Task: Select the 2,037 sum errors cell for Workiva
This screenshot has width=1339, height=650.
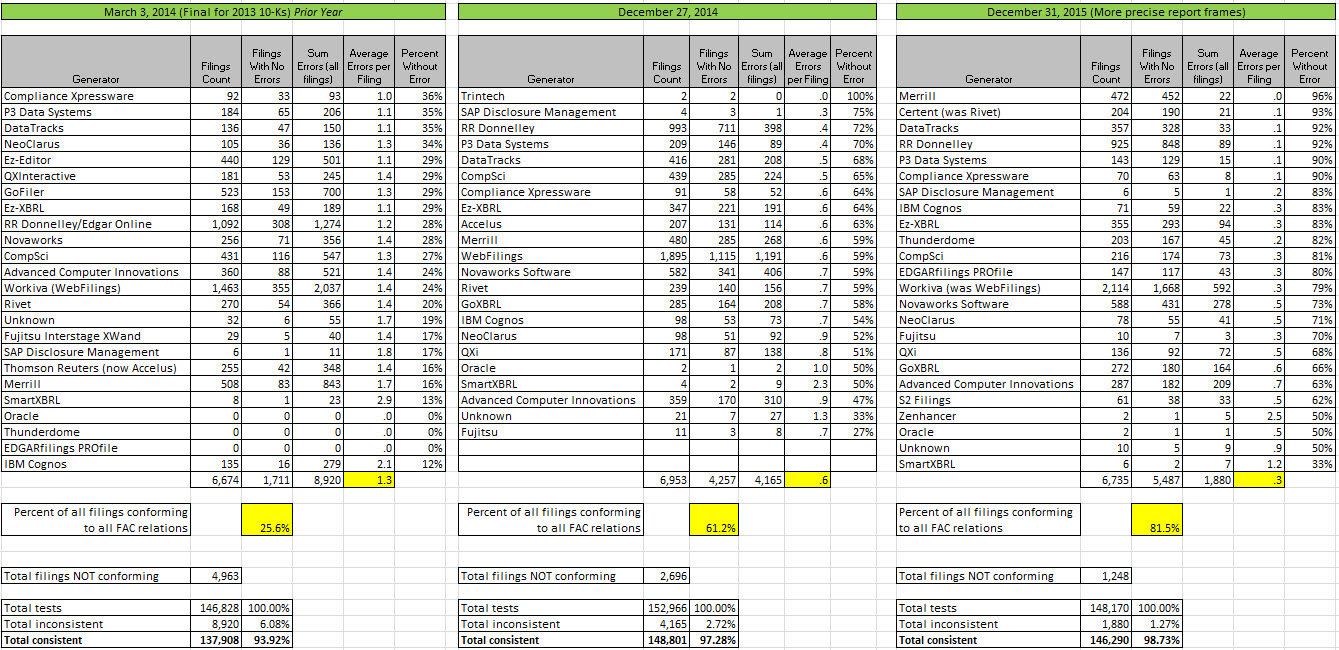Action: (x=317, y=288)
